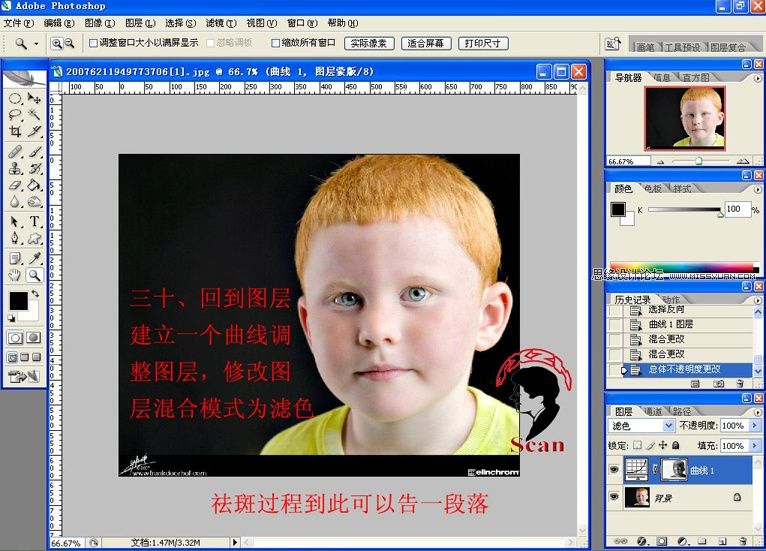Viewport: 766px width, 551px height.
Task: Add a layer style from Layers panel
Action: tap(642, 541)
